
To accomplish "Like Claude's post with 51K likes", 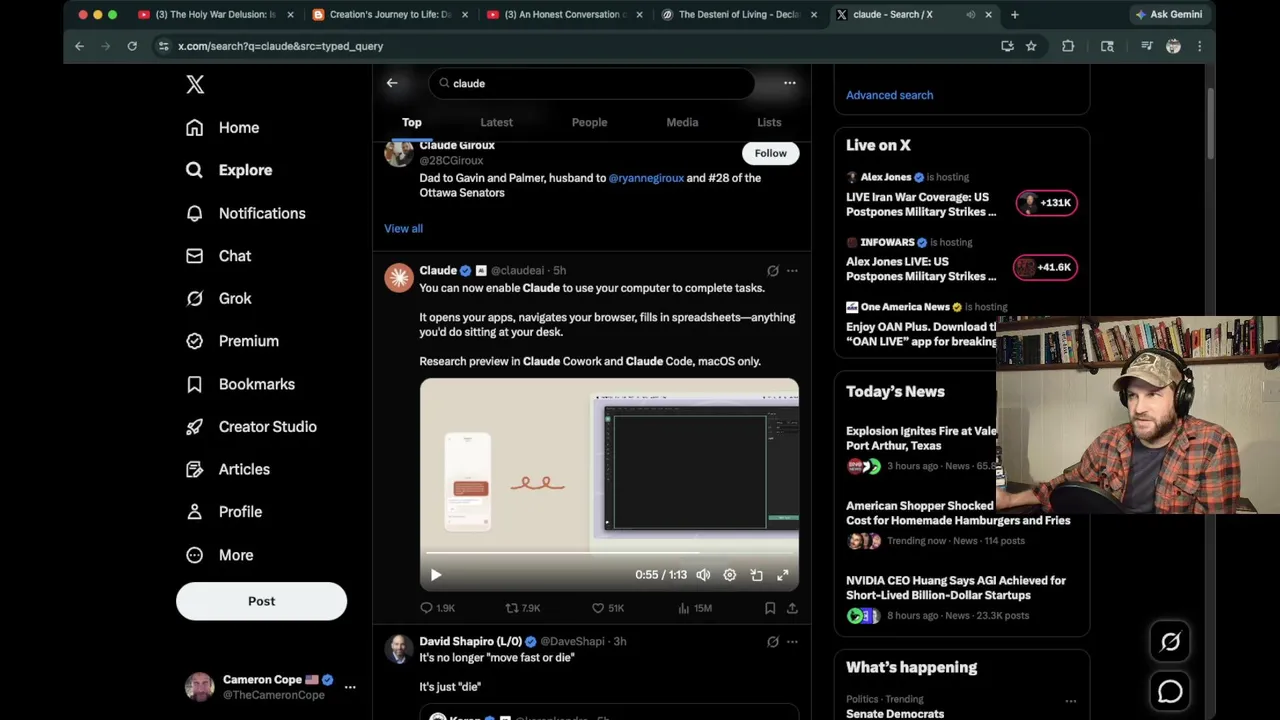I will click(608, 608).
